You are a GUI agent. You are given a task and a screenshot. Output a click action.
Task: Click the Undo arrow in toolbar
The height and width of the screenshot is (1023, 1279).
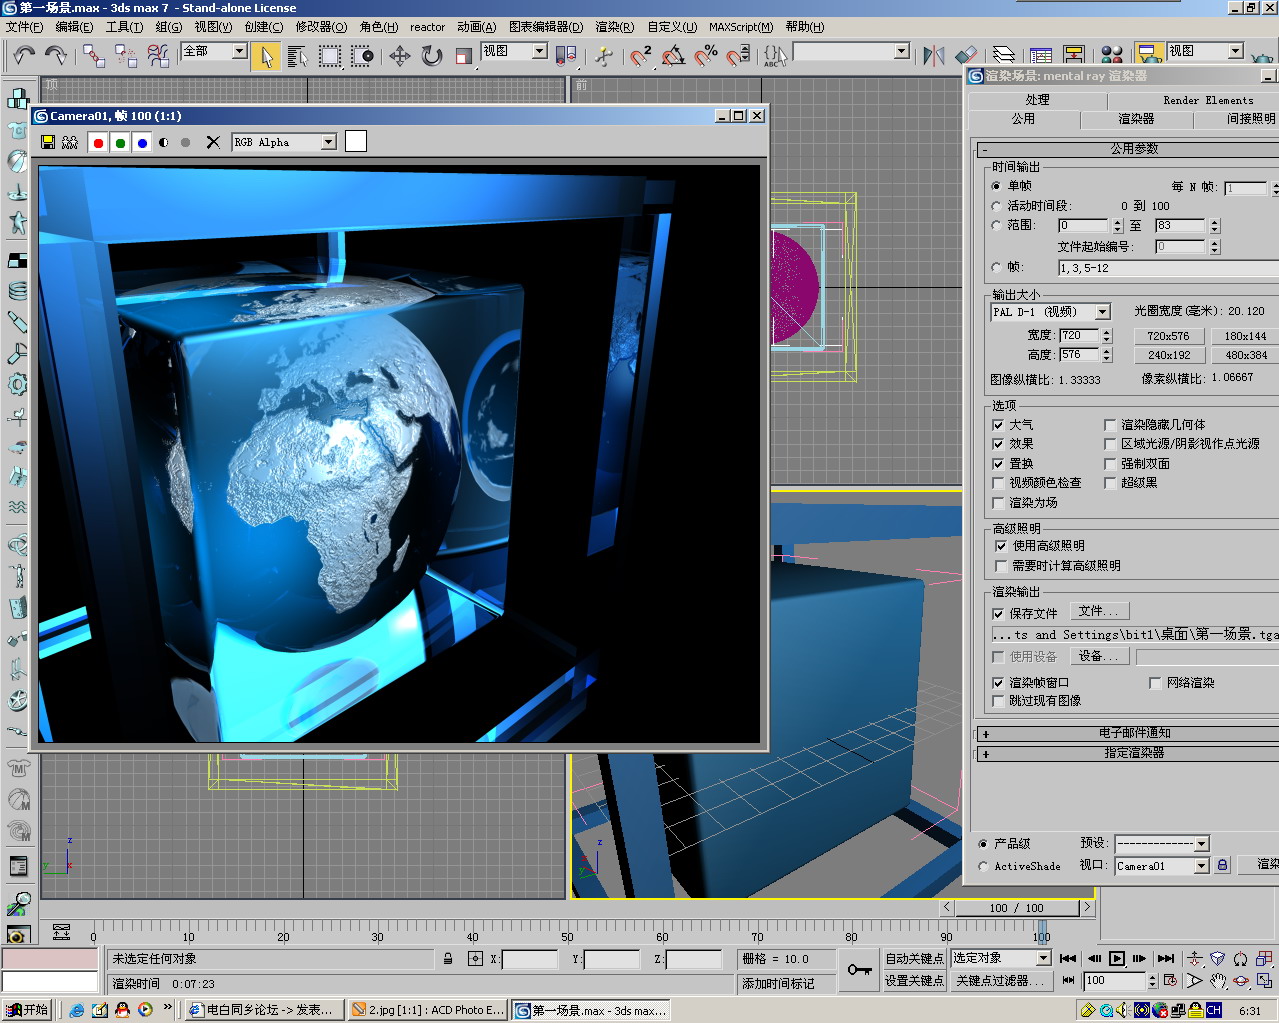(24, 56)
